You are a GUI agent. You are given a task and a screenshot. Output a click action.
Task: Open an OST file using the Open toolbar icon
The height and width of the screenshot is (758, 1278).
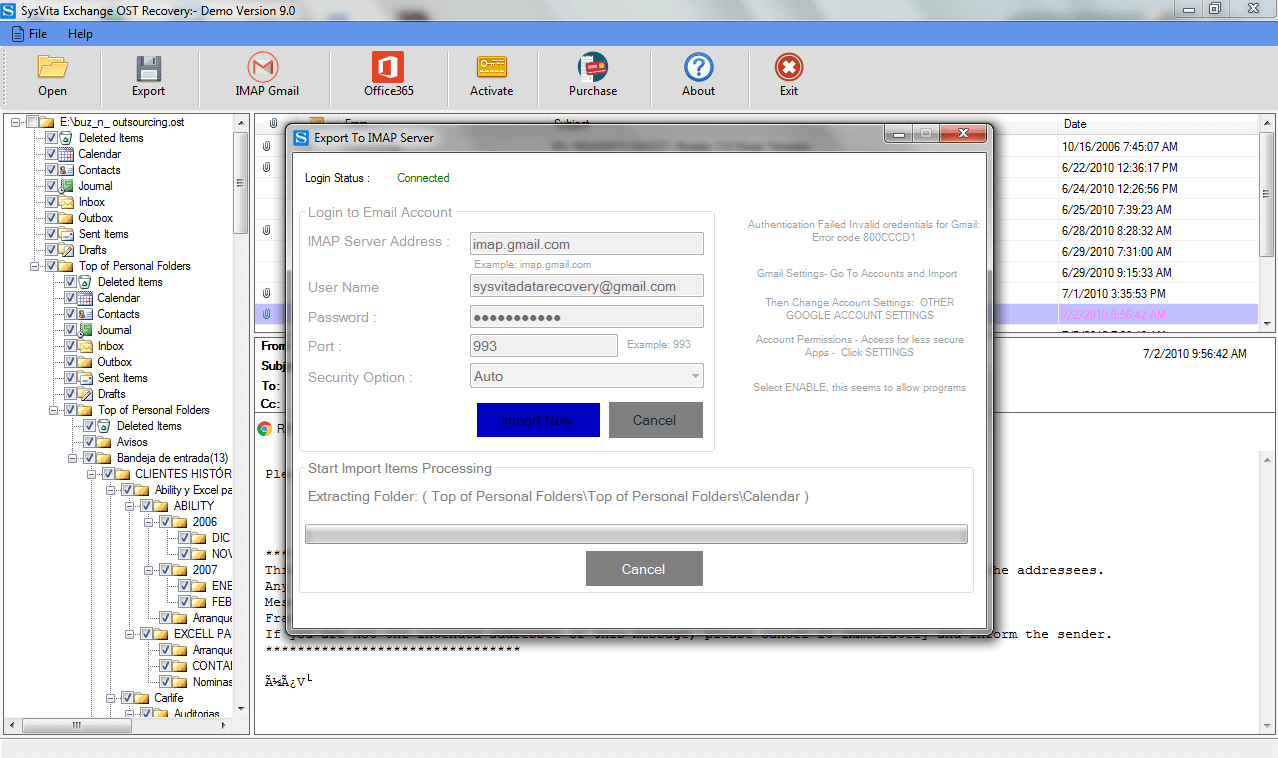coord(52,75)
